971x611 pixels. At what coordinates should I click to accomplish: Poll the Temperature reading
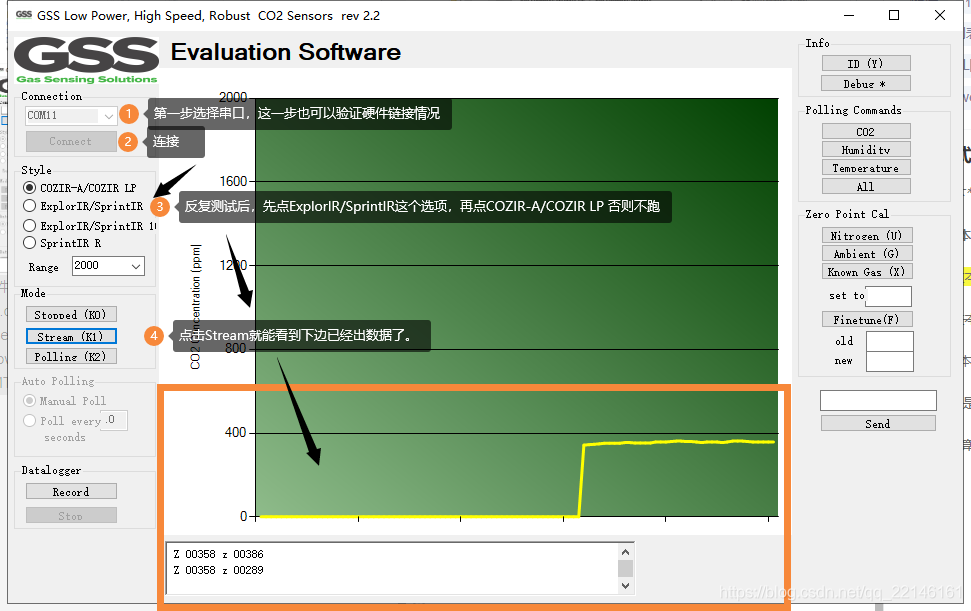pyautogui.click(x=866, y=168)
